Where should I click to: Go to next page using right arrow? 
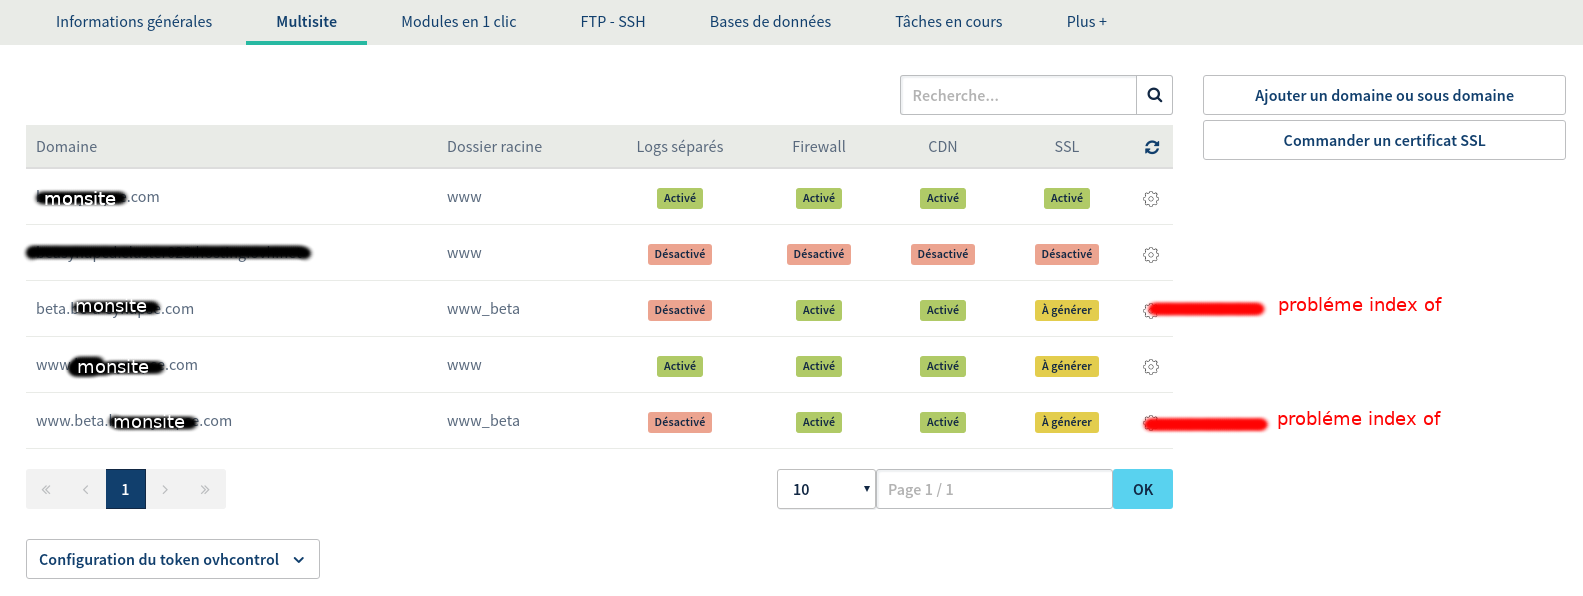pyautogui.click(x=165, y=489)
